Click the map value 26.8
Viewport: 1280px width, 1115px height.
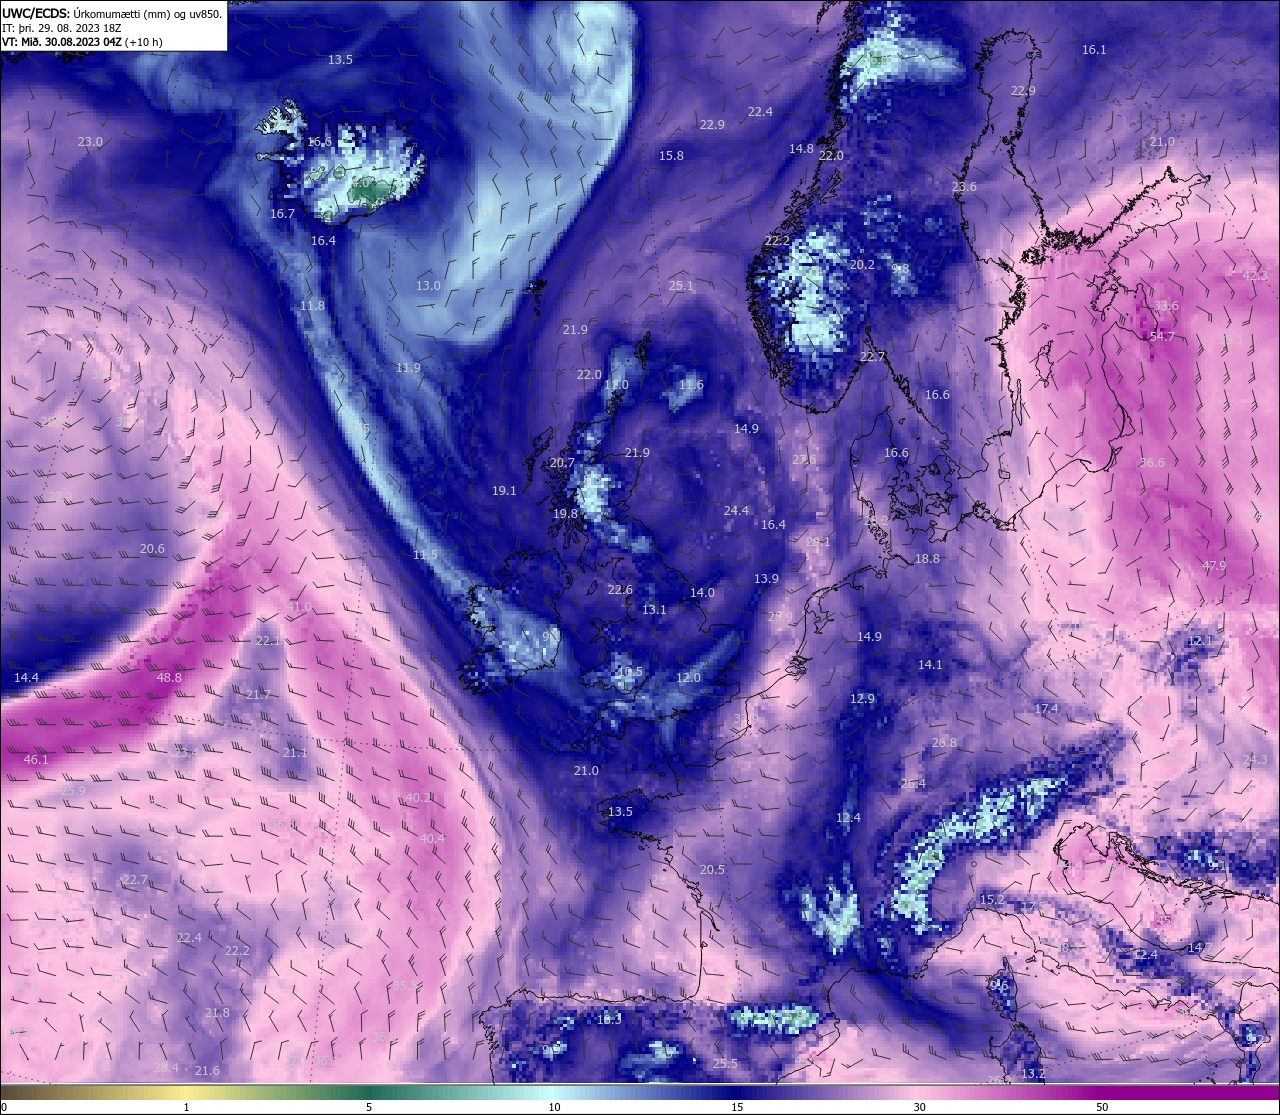click(x=944, y=743)
